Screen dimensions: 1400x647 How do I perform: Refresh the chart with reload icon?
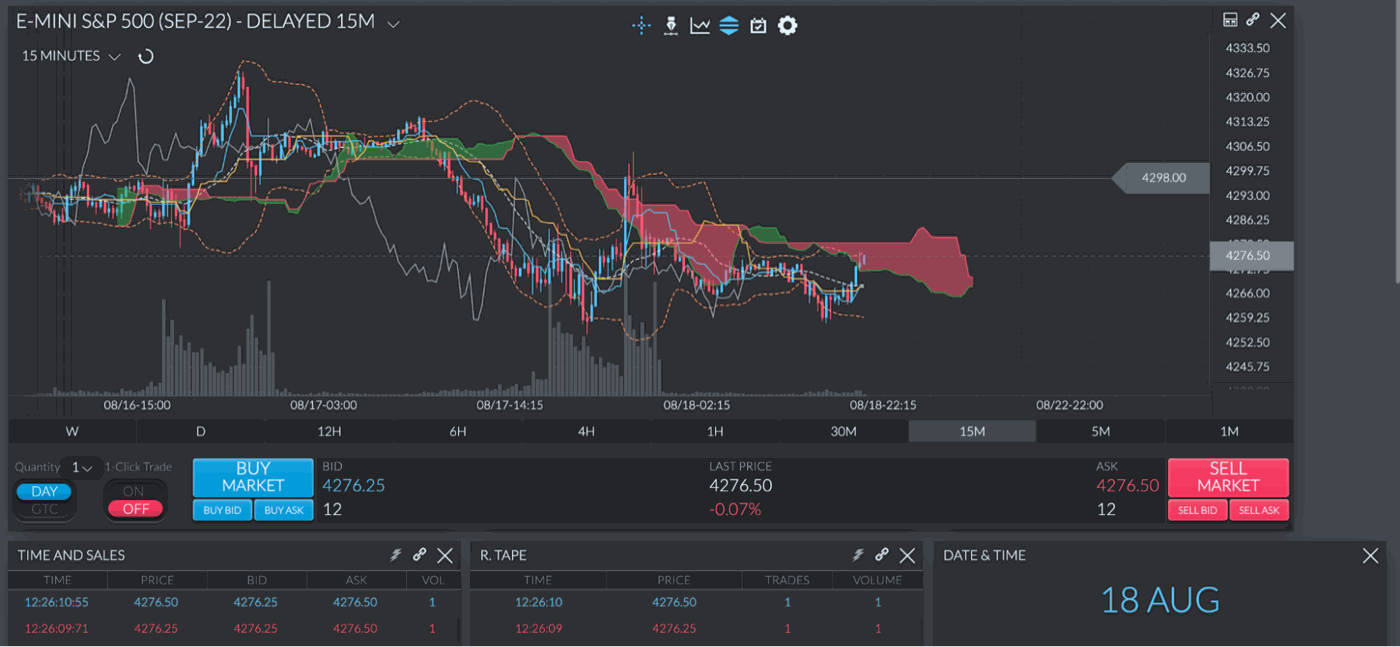(146, 56)
